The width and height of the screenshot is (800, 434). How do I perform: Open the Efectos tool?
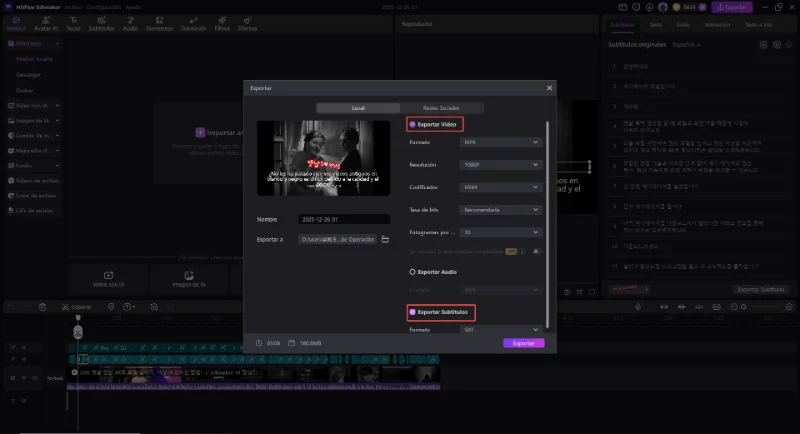tap(247, 24)
